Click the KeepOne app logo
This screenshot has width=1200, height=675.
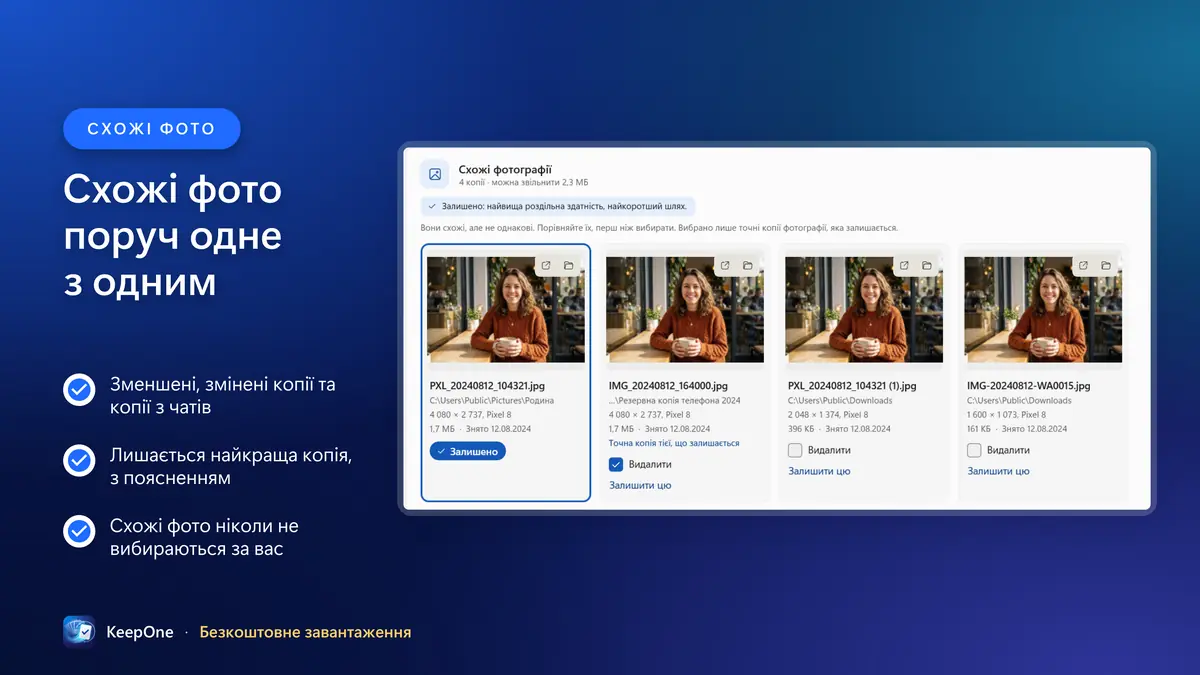(x=79, y=632)
